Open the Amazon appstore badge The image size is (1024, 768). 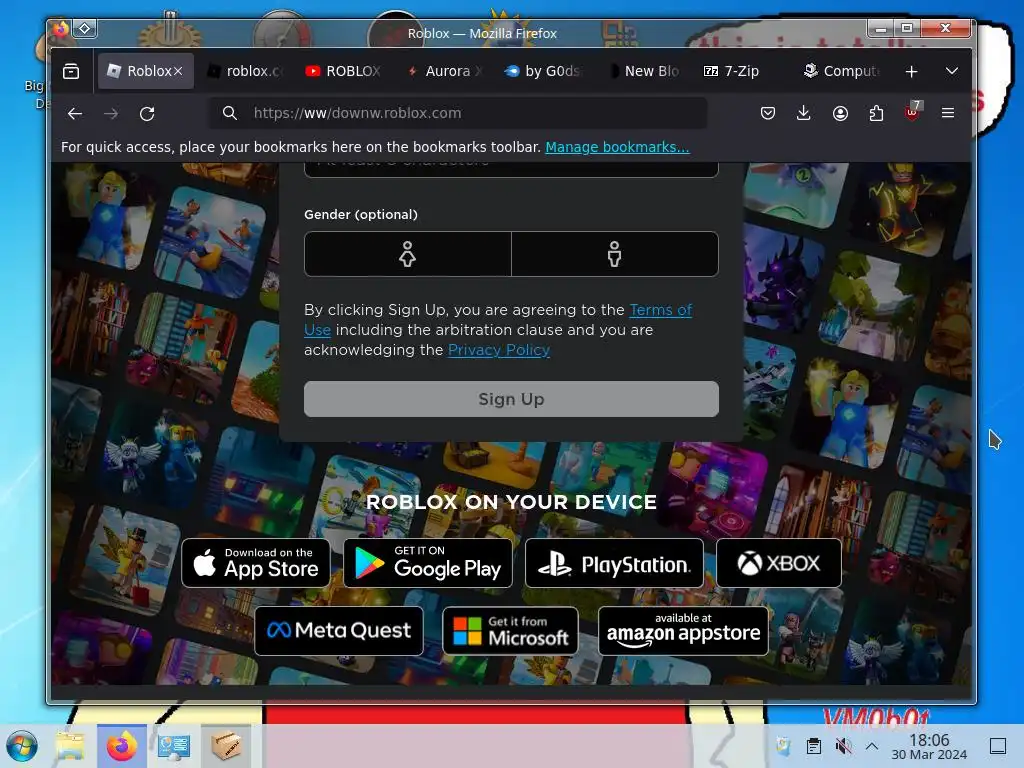[x=683, y=631]
